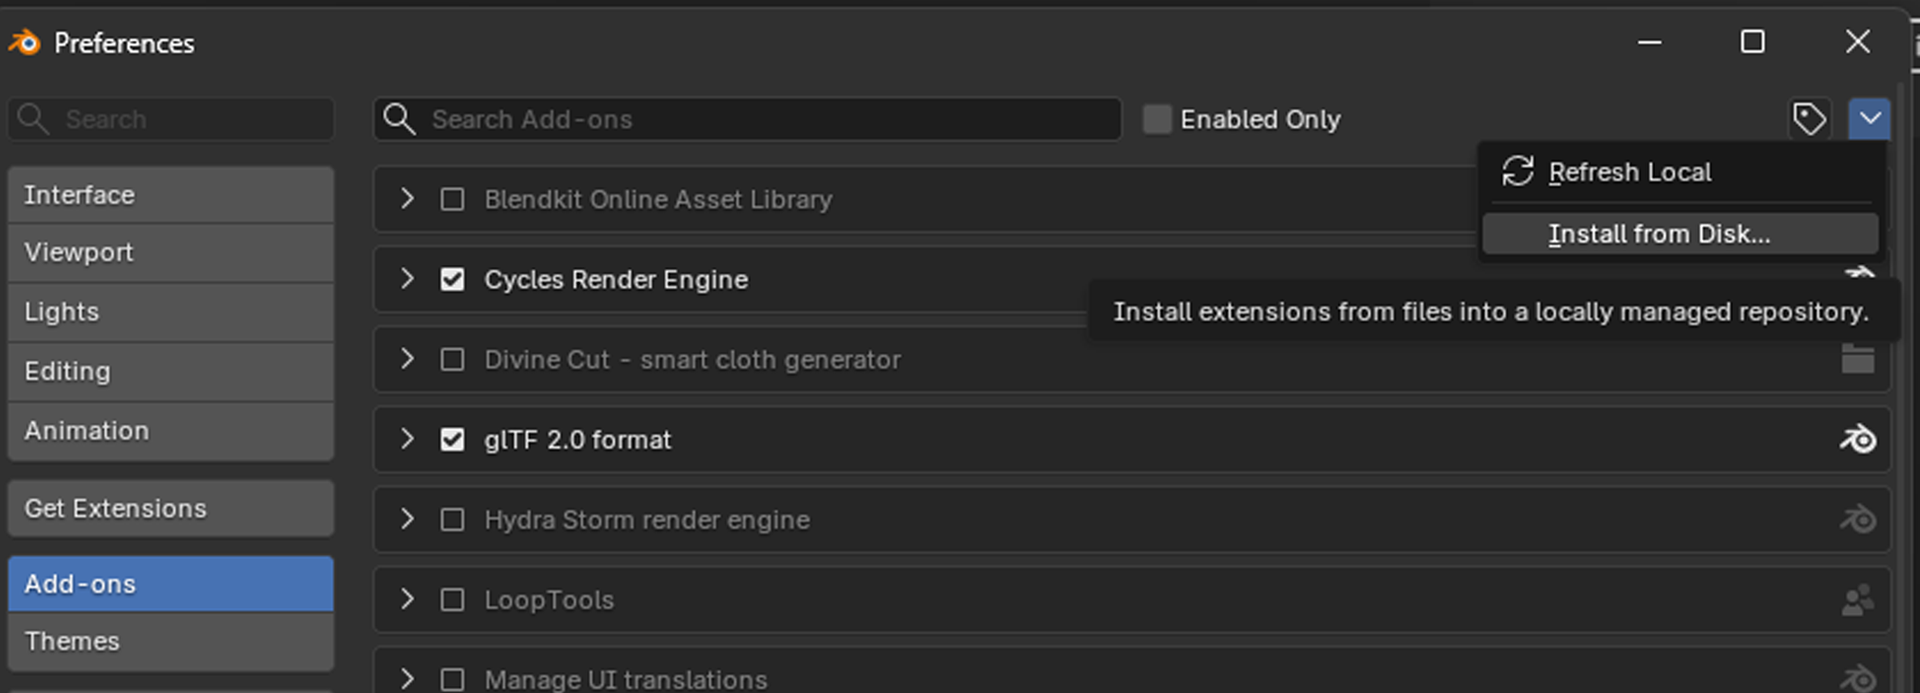Image resolution: width=1920 pixels, height=693 pixels.
Task: Click the Manage UI translations name text
Action: coord(626,679)
